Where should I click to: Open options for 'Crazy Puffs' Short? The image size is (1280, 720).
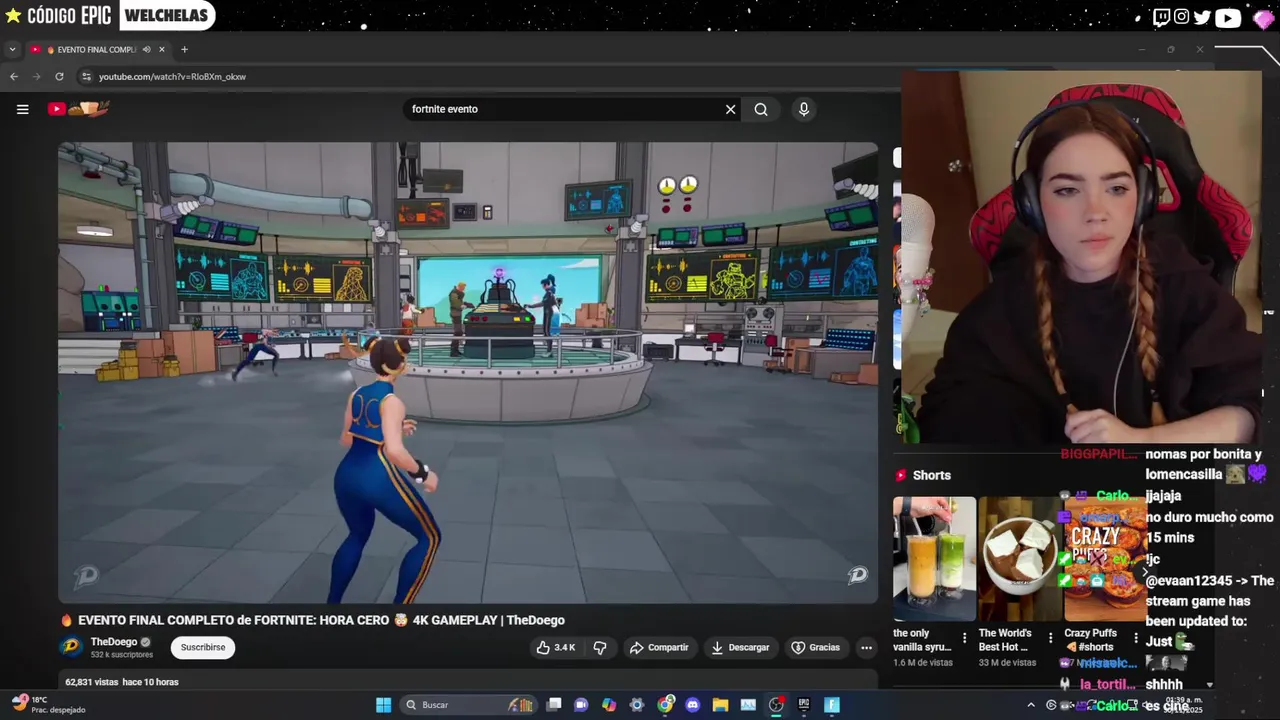tap(1135, 638)
